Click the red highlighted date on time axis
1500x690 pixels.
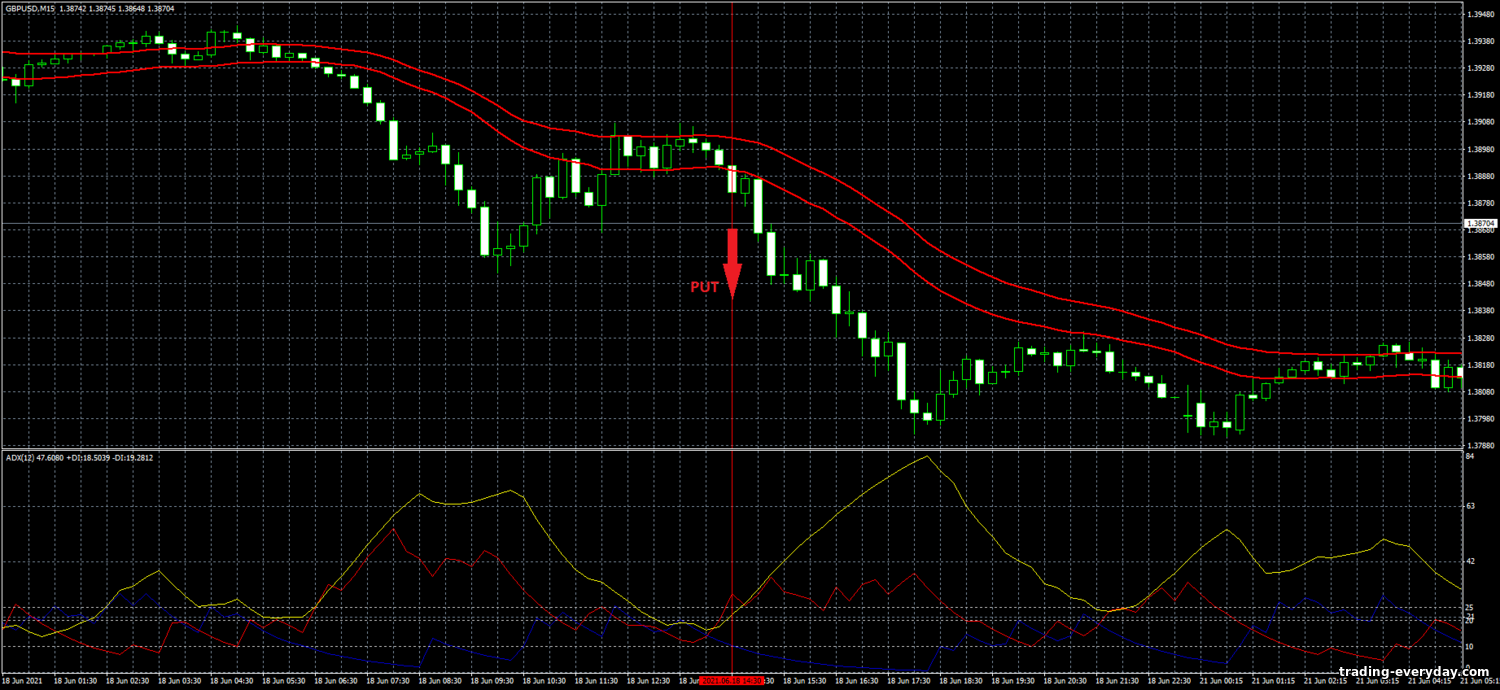pyautogui.click(x=733, y=680)
